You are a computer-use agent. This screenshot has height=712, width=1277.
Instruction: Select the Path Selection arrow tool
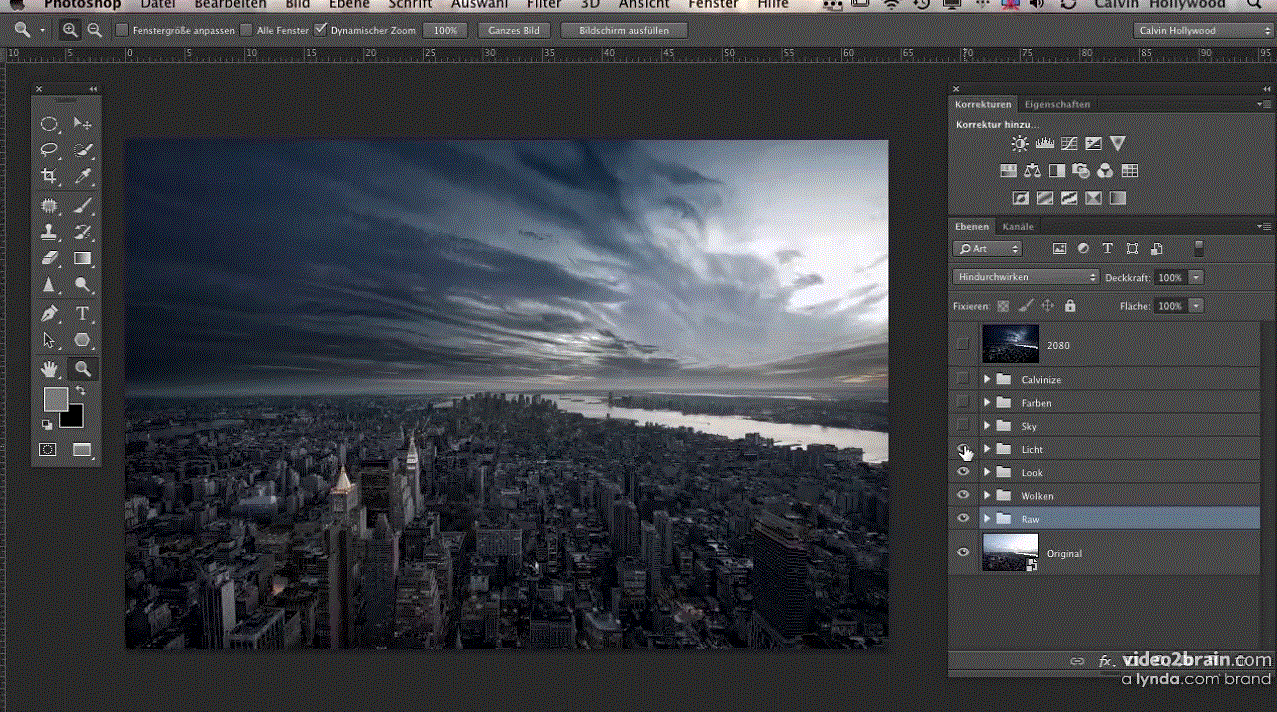tap(48, 341)
